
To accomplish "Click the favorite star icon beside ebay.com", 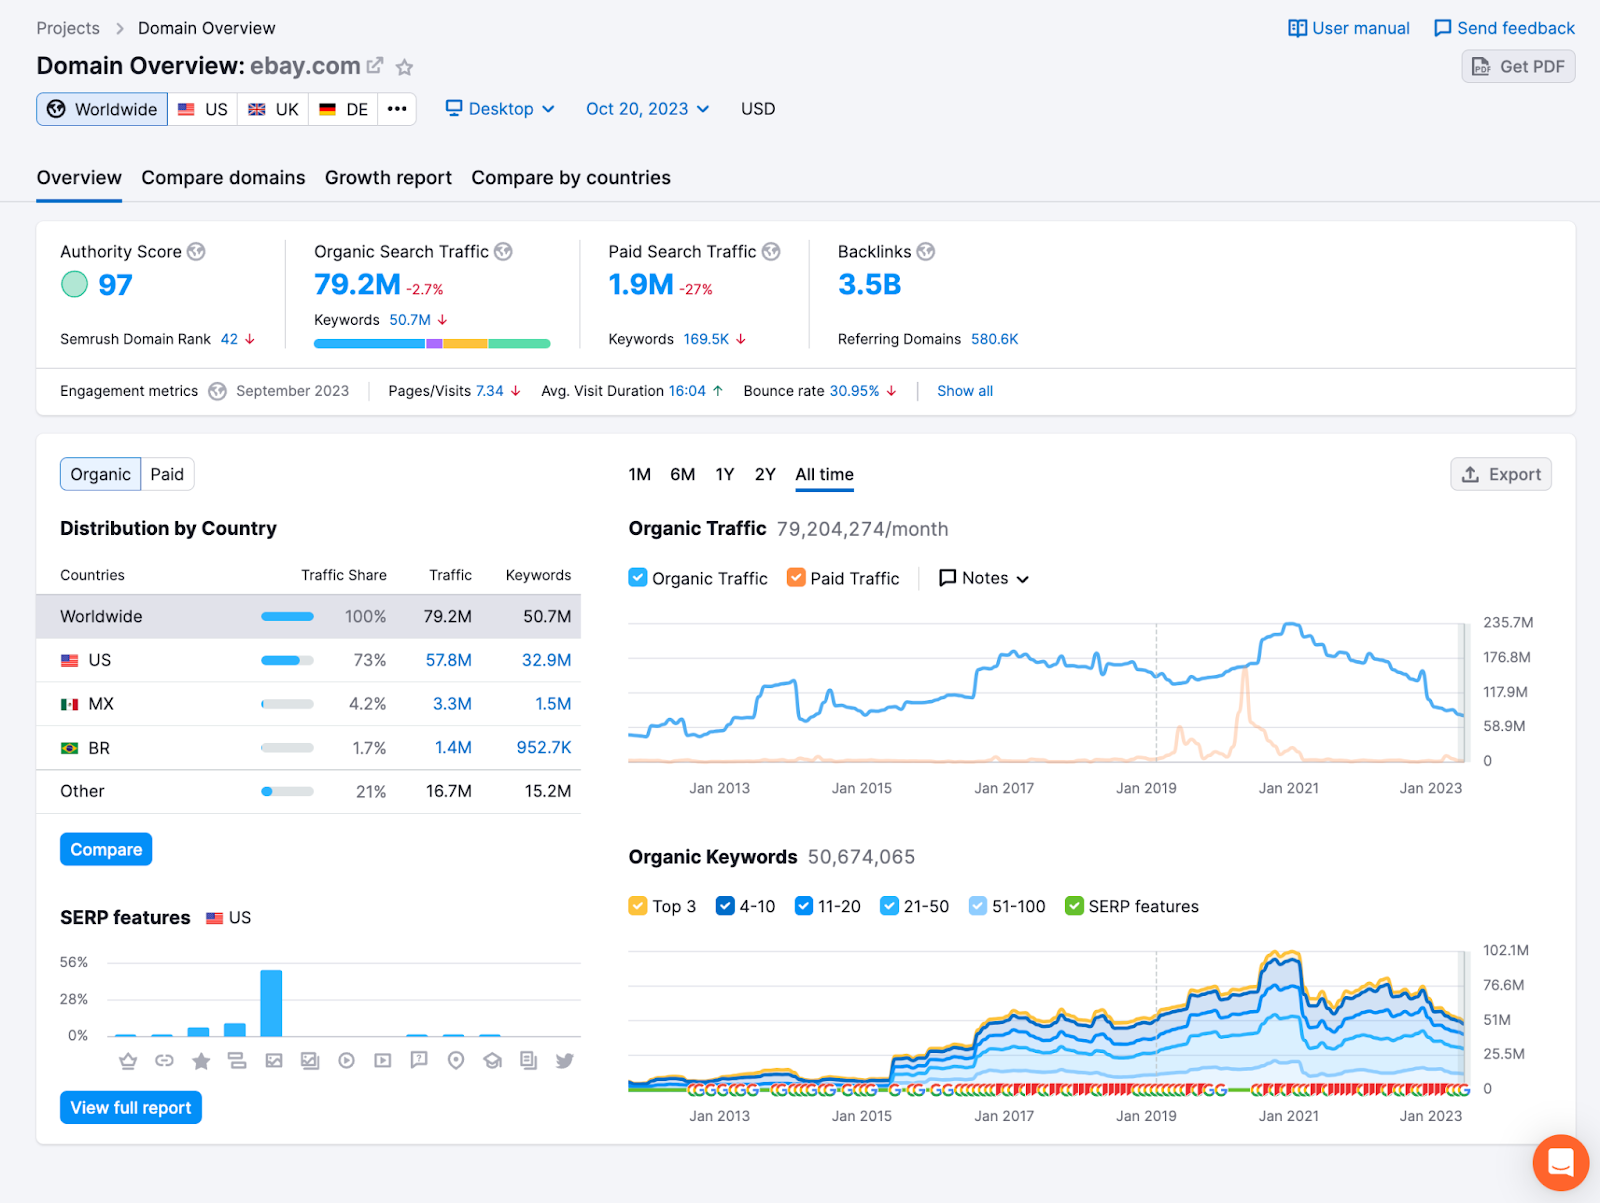I will pyautogui.click(x=404, y=67).
